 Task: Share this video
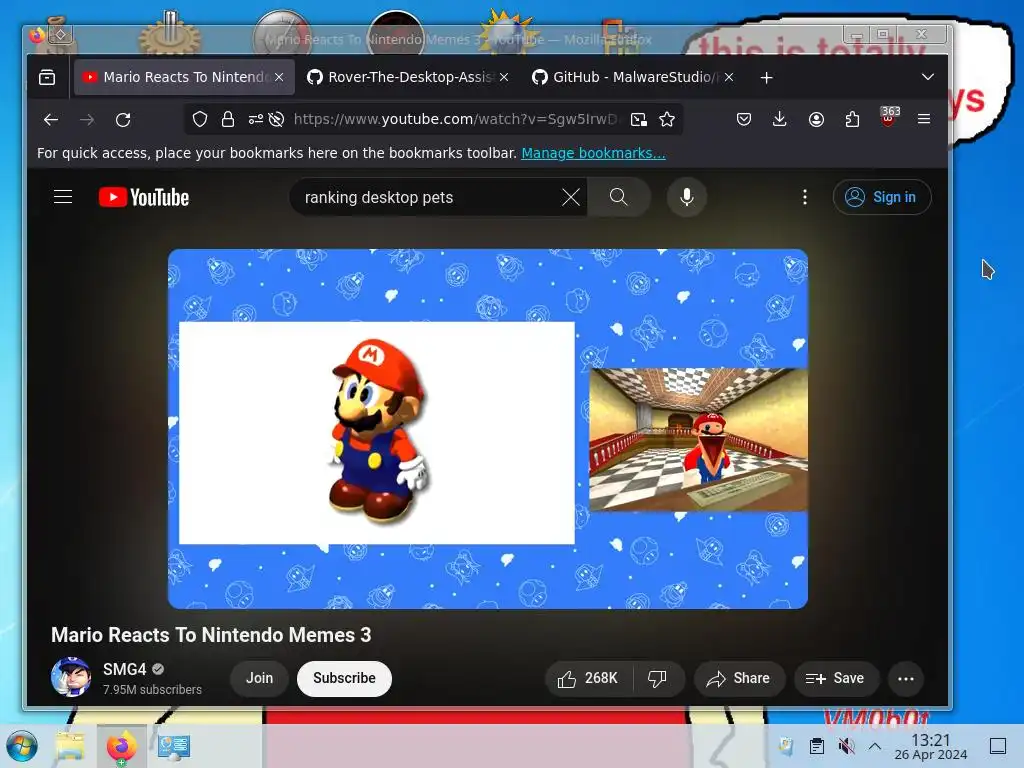tap(739, 679)
